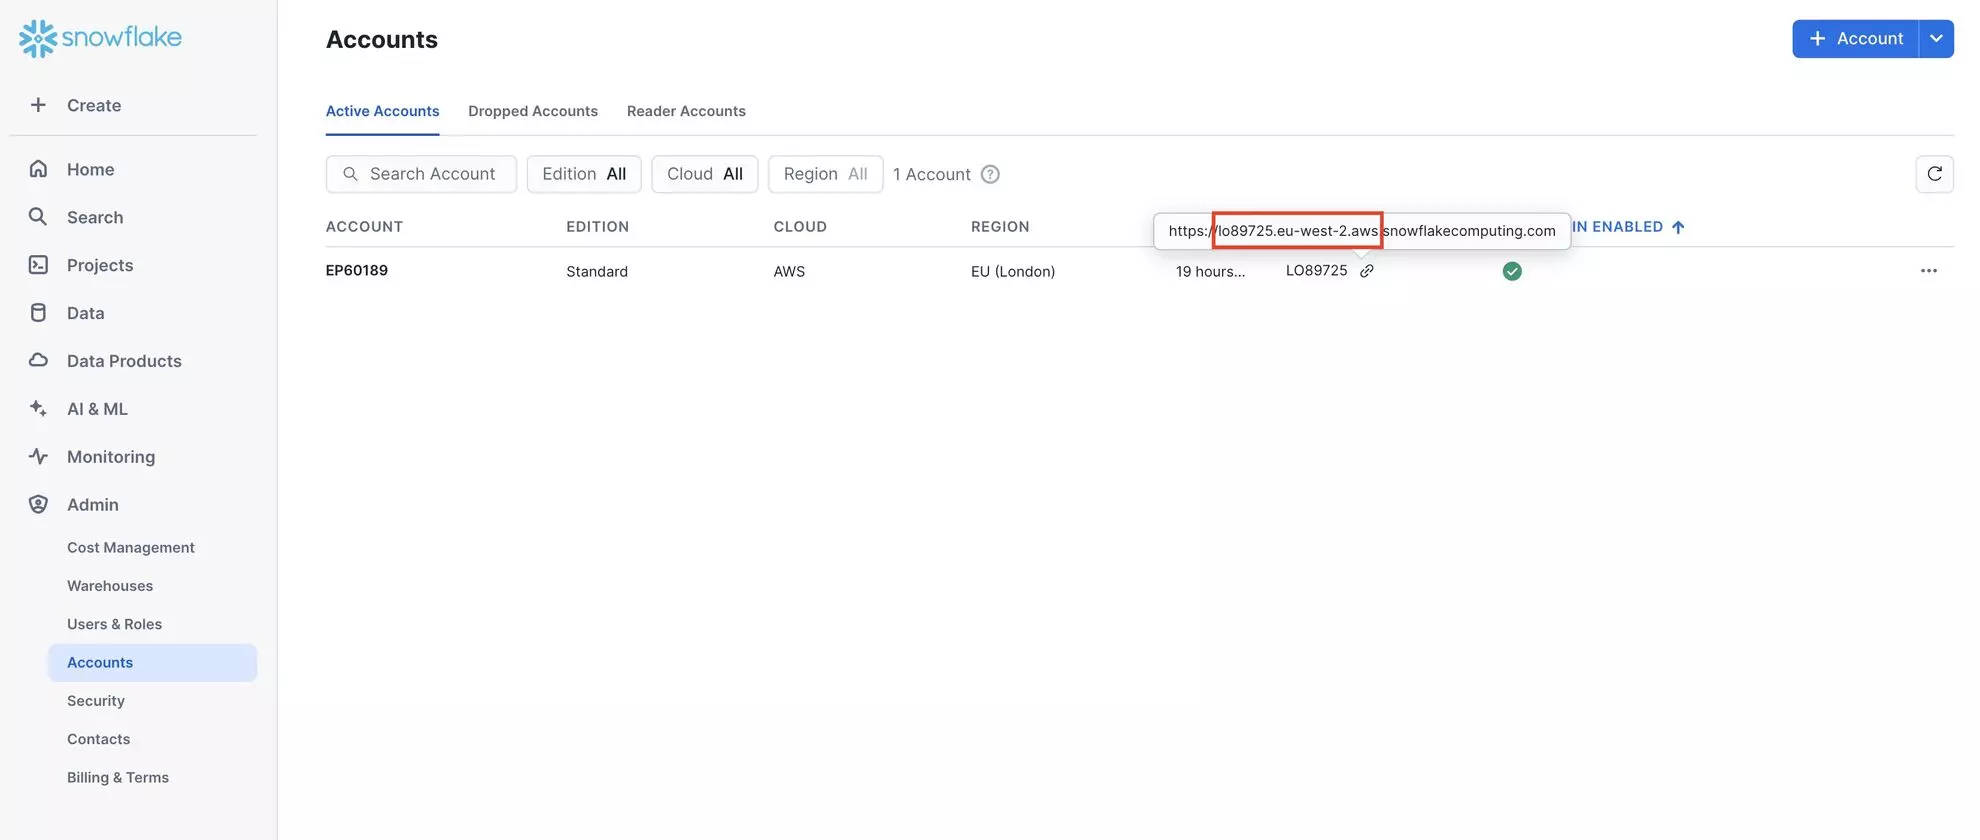Open Users & Roles page

pyautogui.click(x=114, y=624)
